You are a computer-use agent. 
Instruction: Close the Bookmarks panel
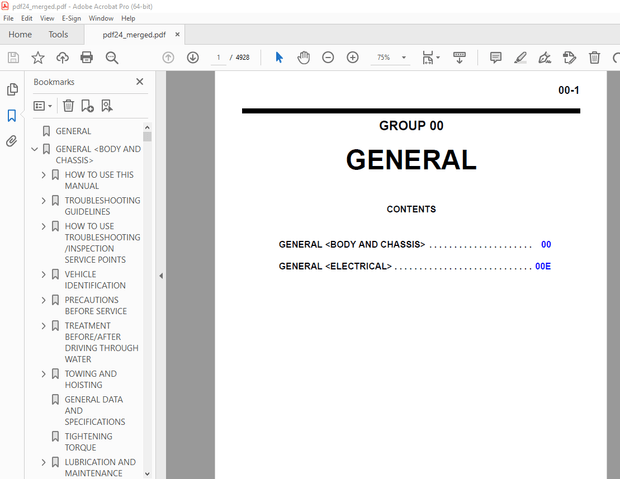pyautogui.click(x=140, y=81)
